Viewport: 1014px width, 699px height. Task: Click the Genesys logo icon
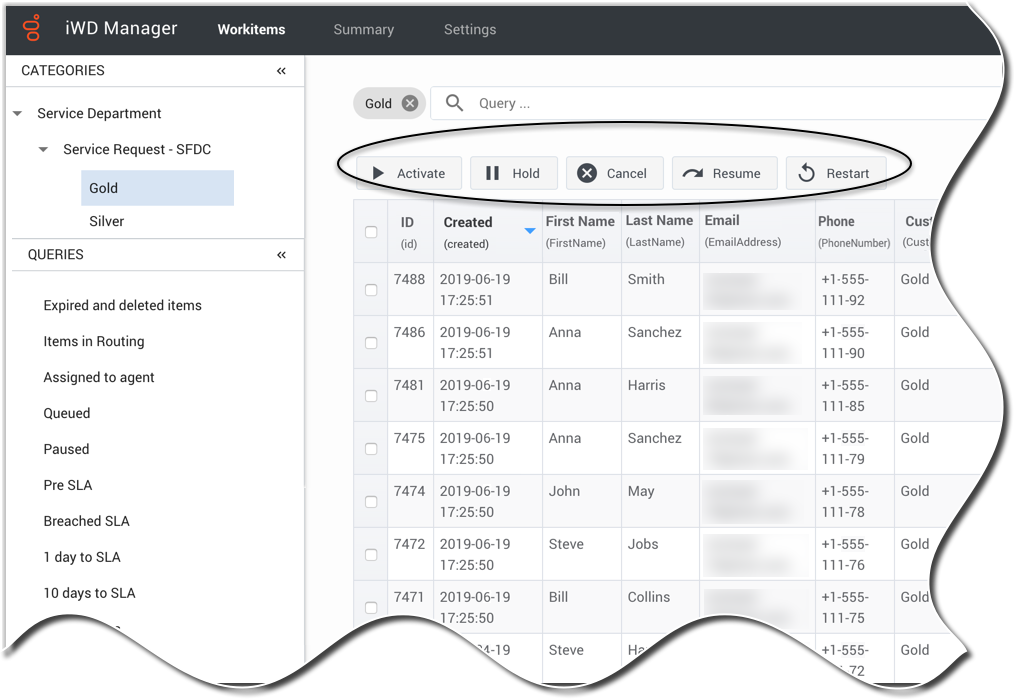(x=33, y=28)
